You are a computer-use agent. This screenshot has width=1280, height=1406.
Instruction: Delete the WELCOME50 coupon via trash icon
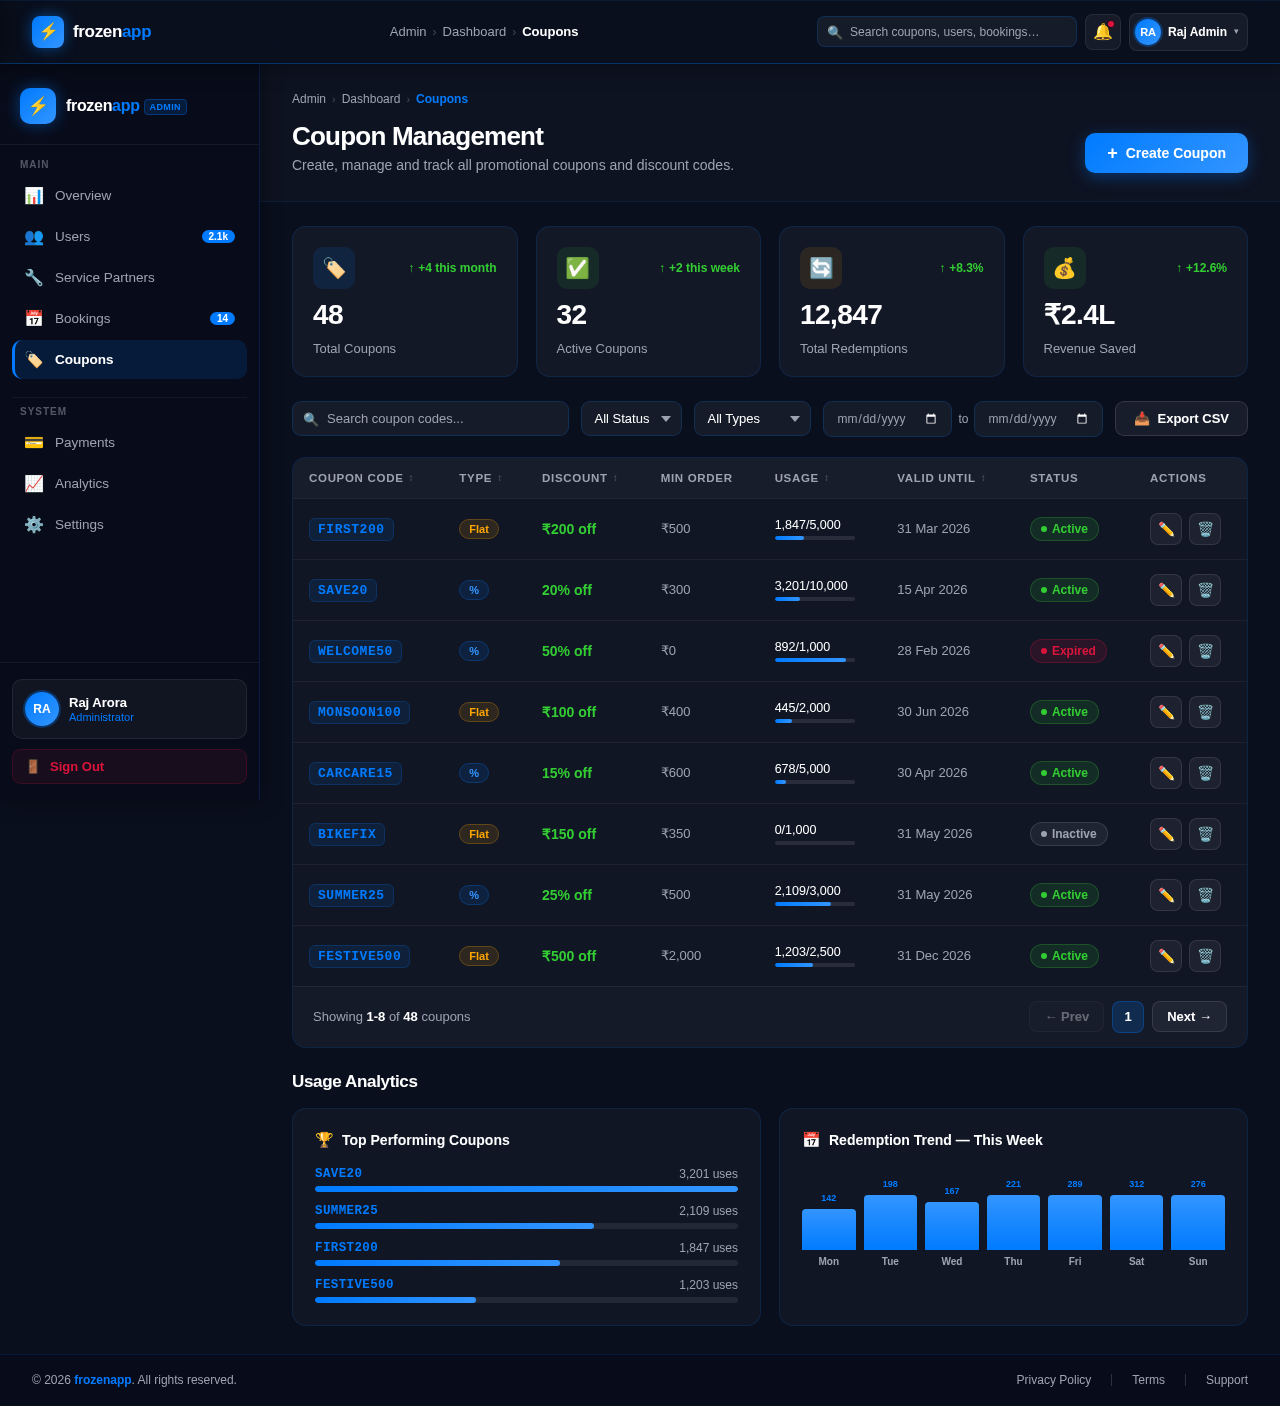coord(1204,651)
